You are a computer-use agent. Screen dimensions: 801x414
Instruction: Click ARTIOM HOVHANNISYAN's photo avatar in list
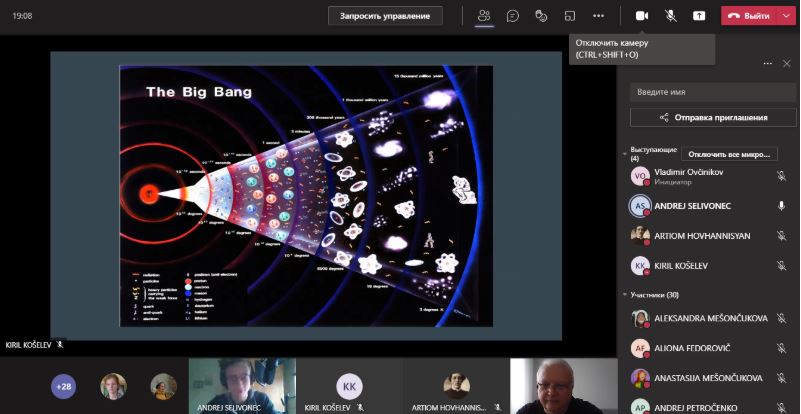point(640,236)
